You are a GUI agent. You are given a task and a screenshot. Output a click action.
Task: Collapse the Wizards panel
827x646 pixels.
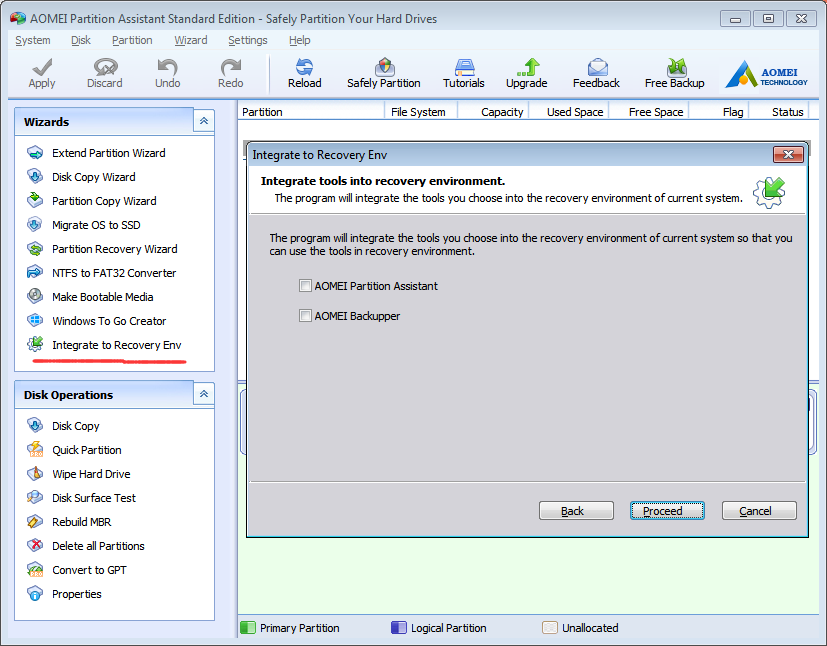204,121
